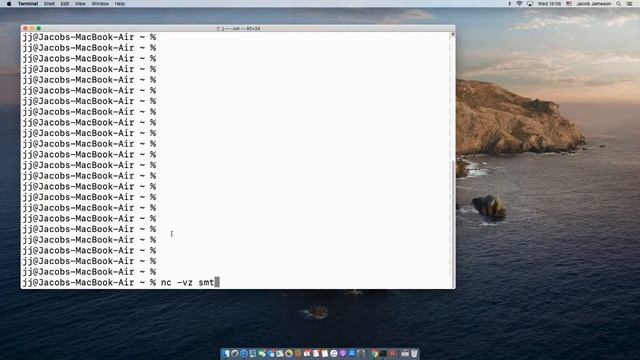This screenshot has width=640, height=360.
Task: Minimize the Terminal window with the yellow button
Action: 32,28
